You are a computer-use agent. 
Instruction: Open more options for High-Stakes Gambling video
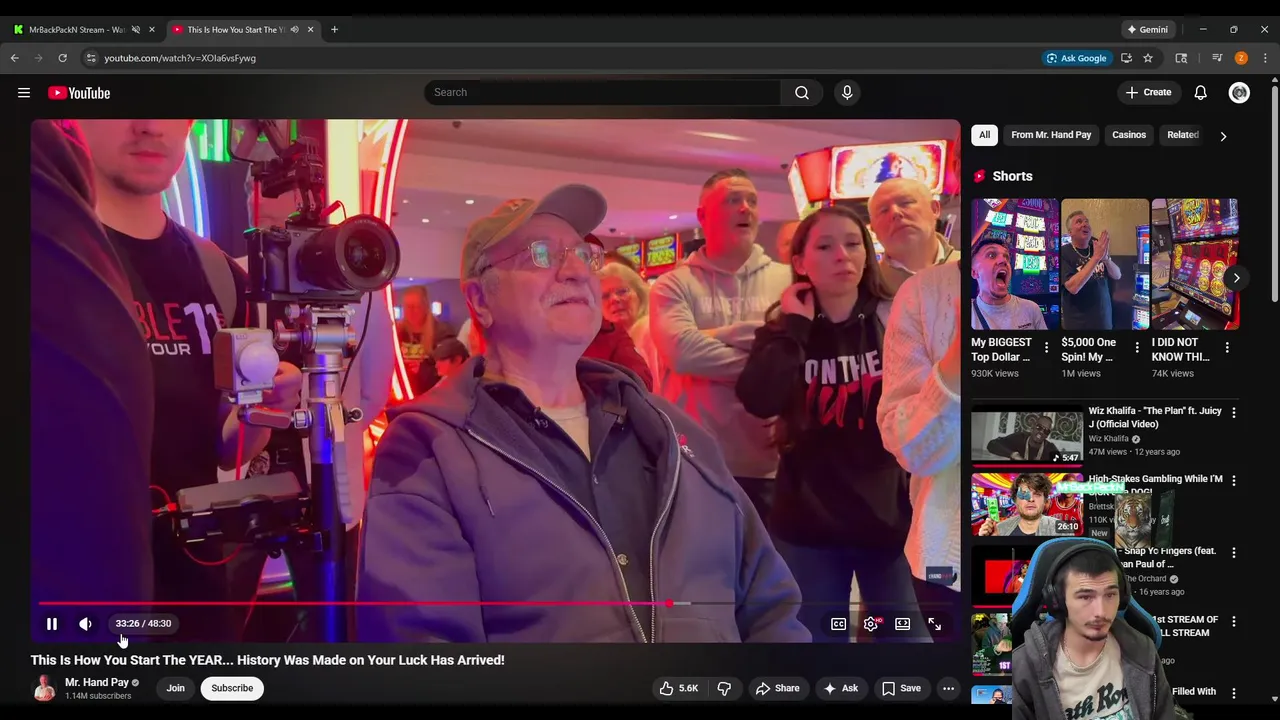1233,481
